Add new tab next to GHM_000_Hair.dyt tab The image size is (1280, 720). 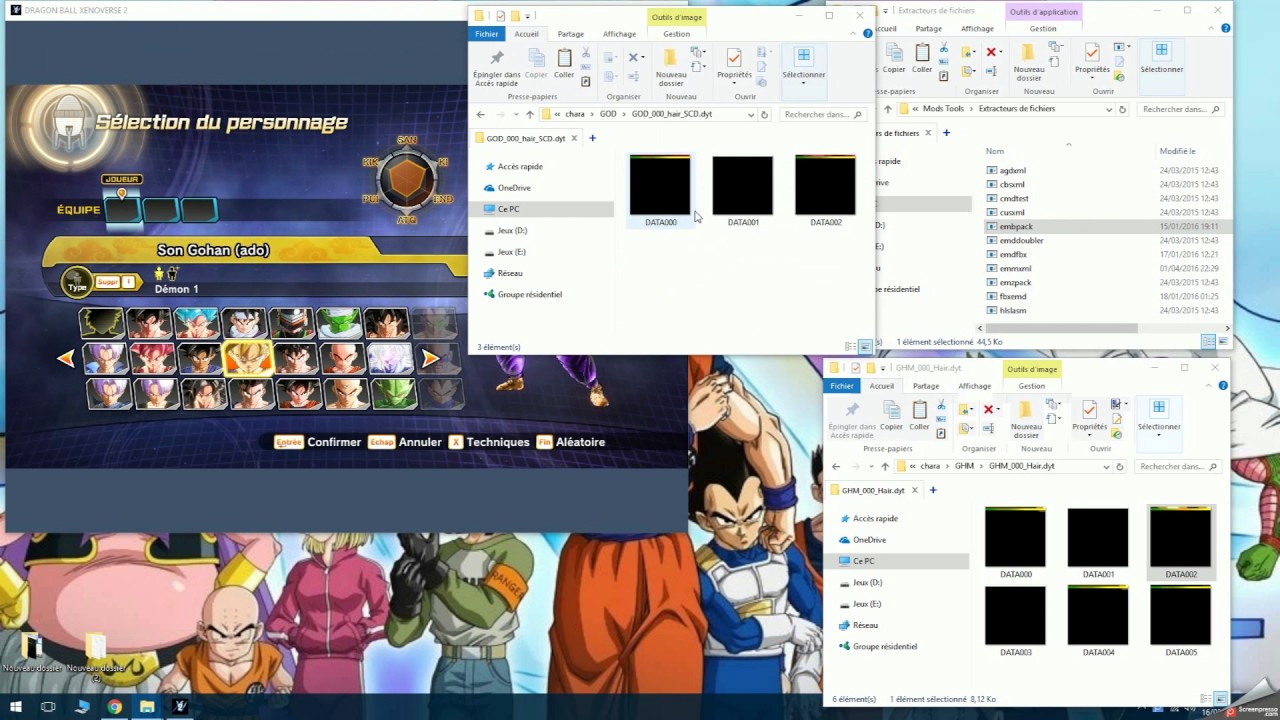933,490
